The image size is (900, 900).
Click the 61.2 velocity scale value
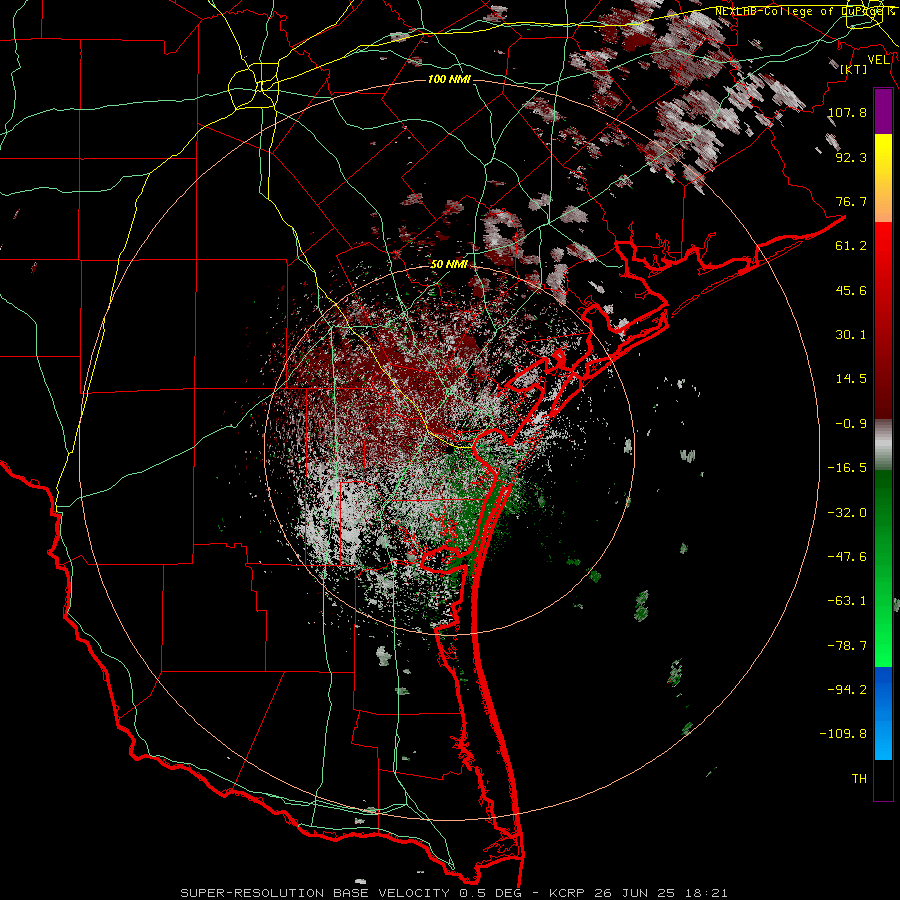point(851,246)
